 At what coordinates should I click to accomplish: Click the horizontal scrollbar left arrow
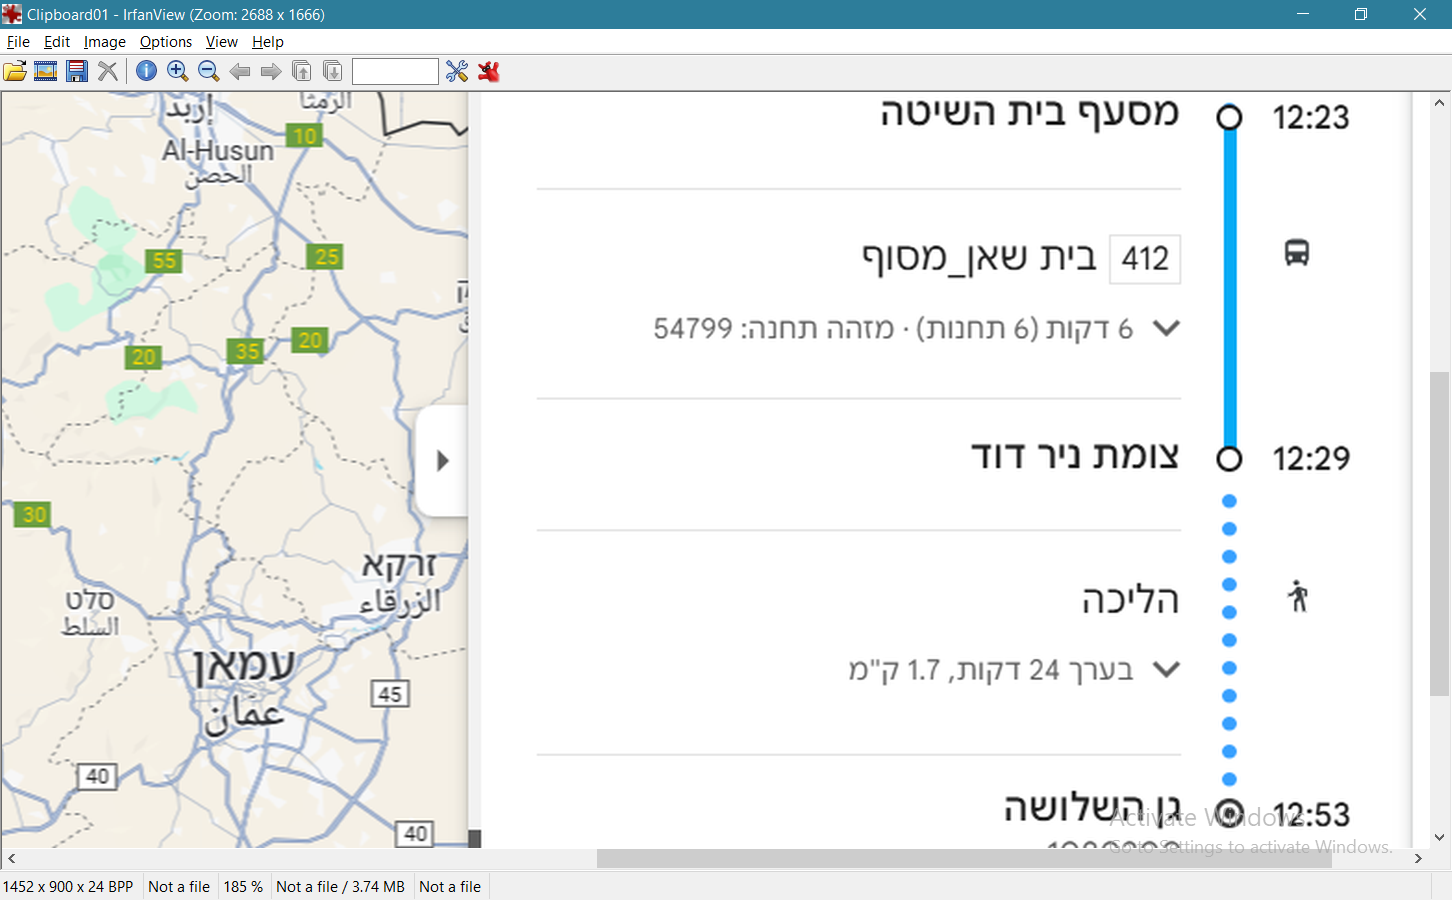point(11,859)
